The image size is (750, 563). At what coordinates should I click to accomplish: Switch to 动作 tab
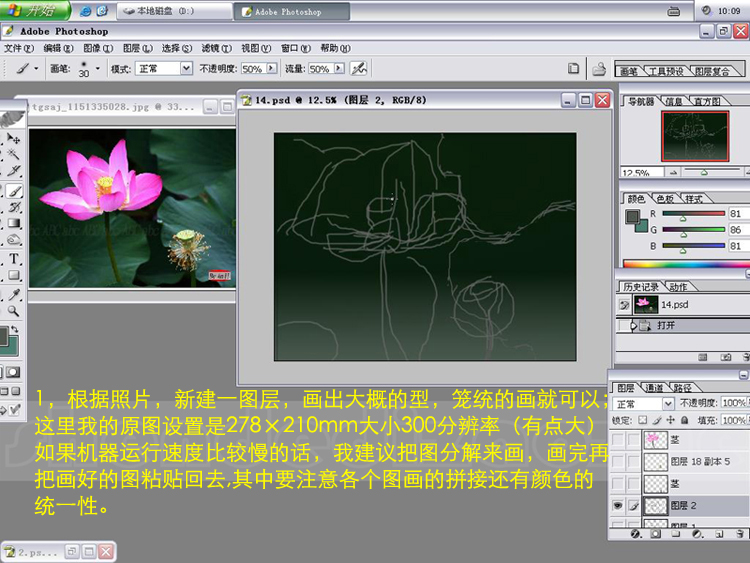tap(678, 287)
